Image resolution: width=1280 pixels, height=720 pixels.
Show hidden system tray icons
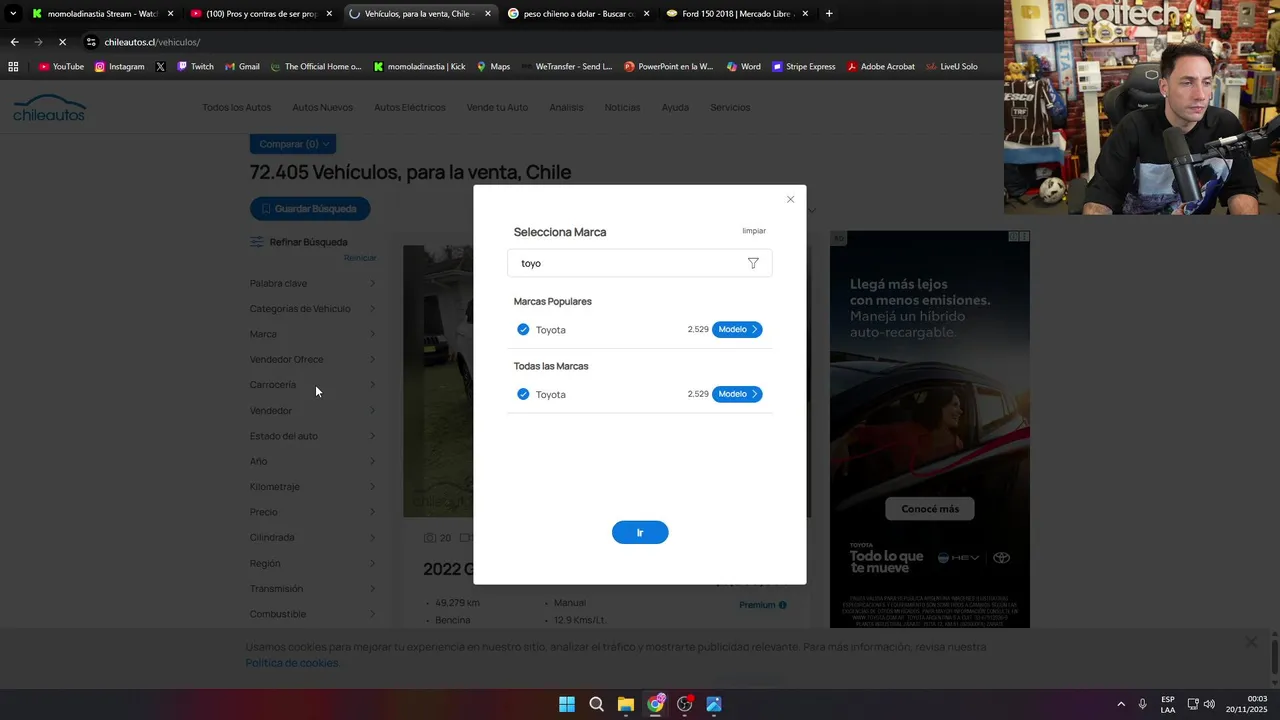tap(1120, 704)
